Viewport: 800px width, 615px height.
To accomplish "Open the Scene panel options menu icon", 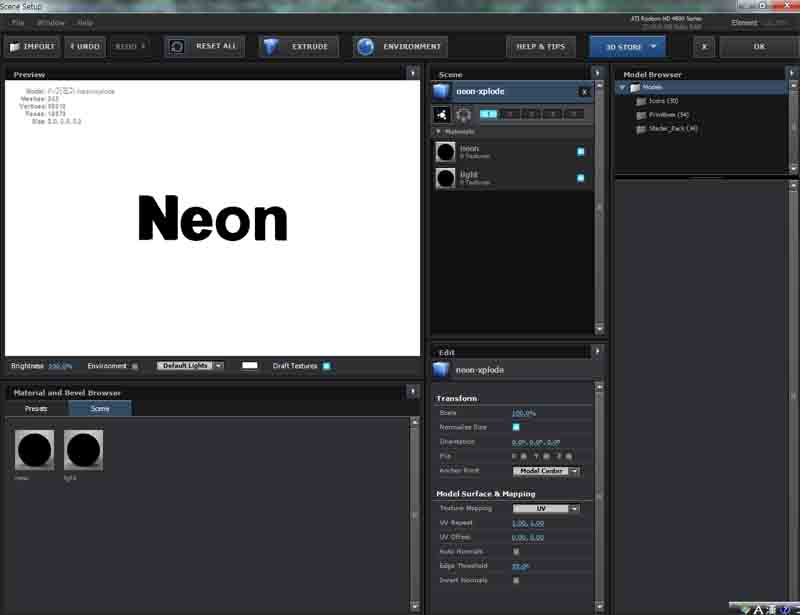I will click(x=597, y=73).
